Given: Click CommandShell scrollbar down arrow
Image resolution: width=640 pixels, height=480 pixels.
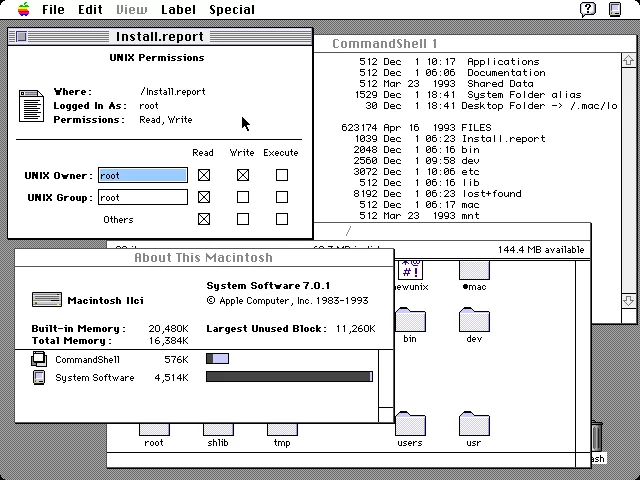Looking at the screenshot, I should pyautogui.click(x=628, y=301).
